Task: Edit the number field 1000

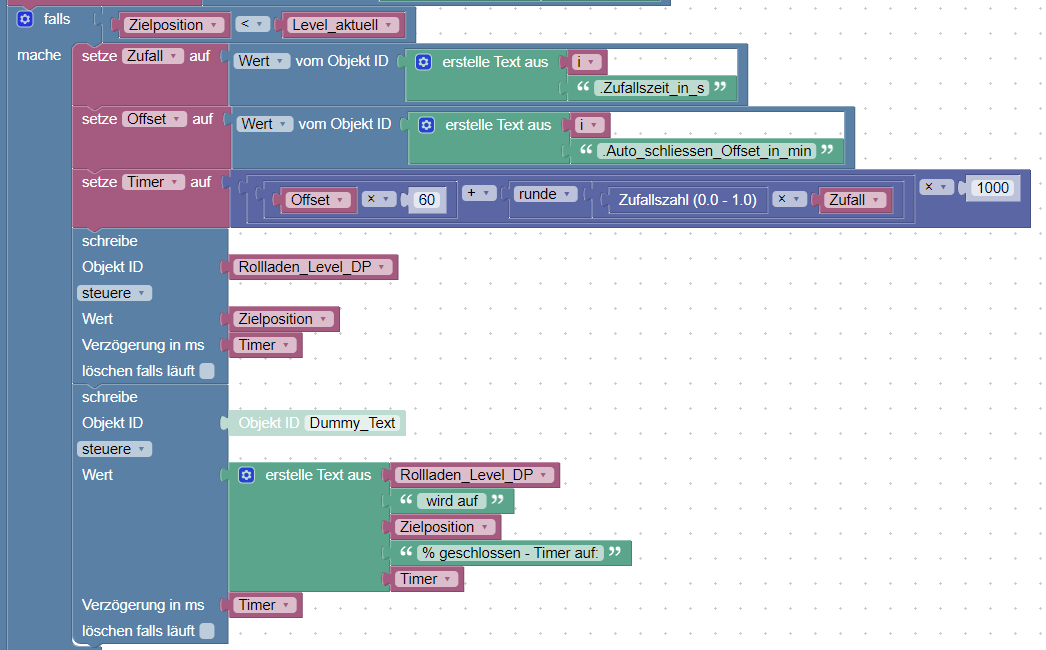Action: click(993, 188)
